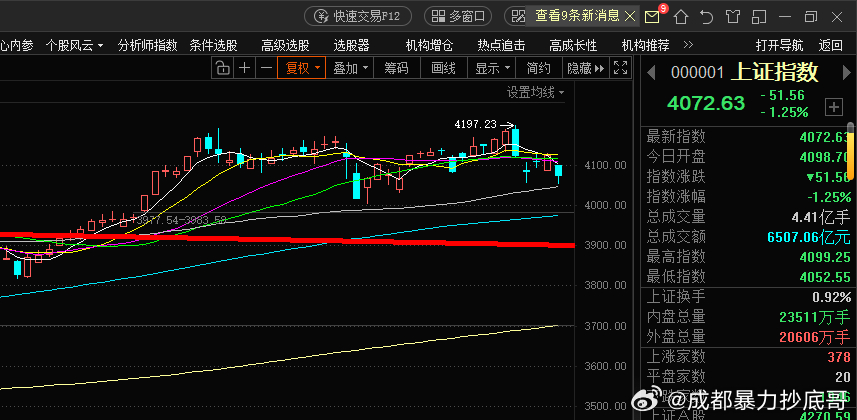Click the 心内参 menu item
The height and width of the screenshot is (420, 857).
[x=16, y=45]
